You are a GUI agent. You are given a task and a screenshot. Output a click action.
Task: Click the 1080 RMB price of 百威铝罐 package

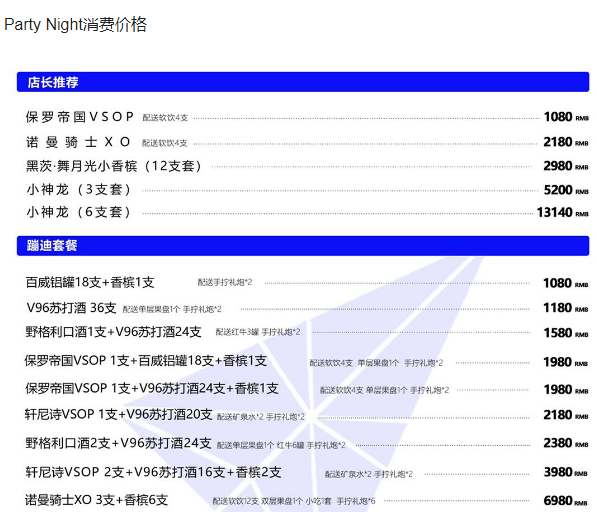pos(566,283)
